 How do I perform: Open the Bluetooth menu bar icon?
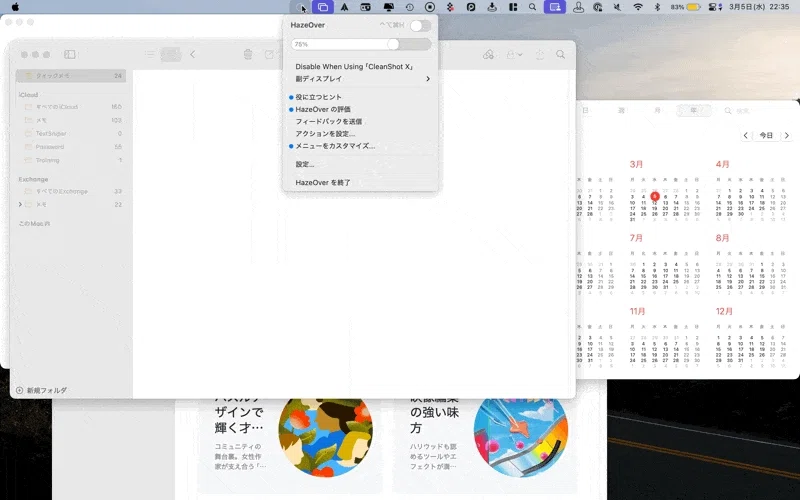657,7
